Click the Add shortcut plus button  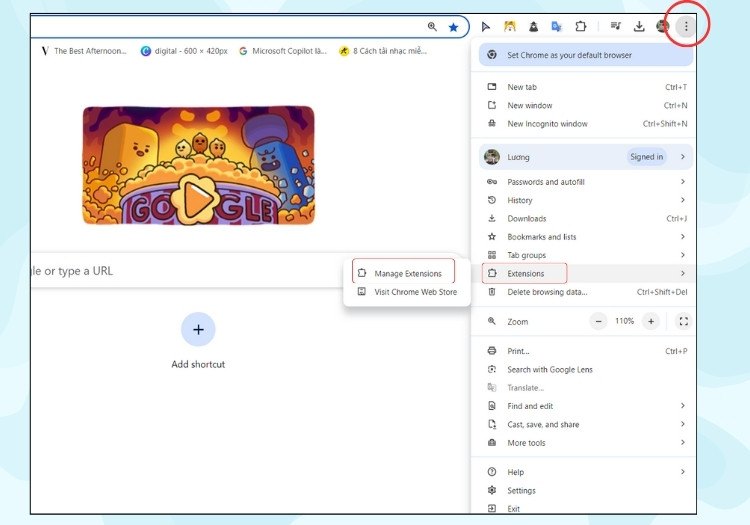click(x=198, y=329)
